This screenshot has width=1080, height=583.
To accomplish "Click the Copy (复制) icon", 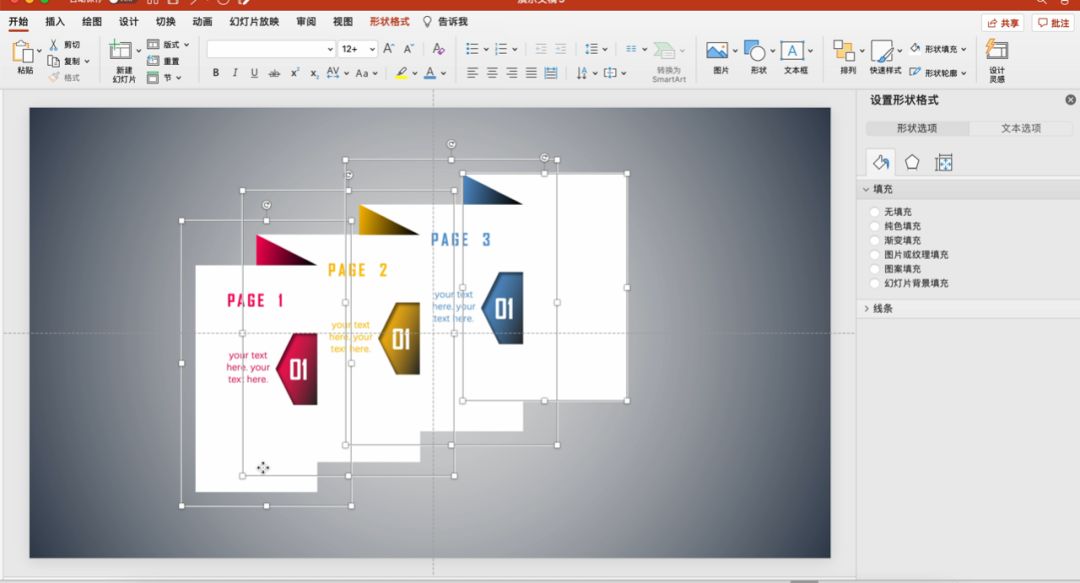I will point(53,61).
